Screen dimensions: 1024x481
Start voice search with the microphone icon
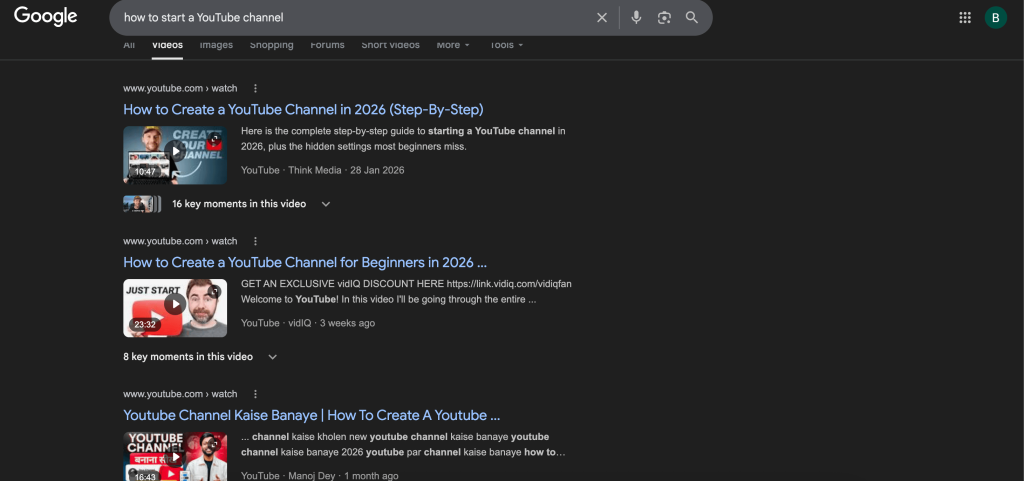point(636,18)
